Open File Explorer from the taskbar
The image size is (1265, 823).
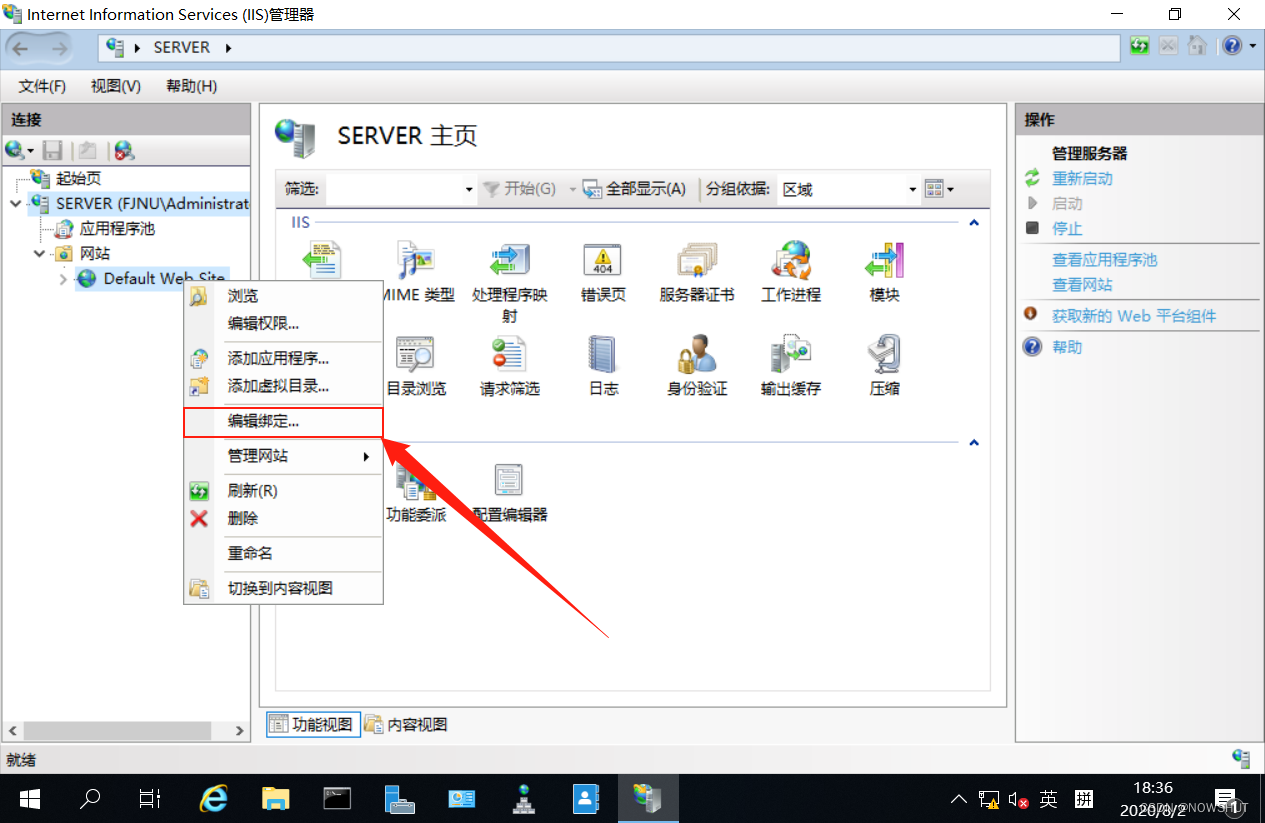point(275,798)
